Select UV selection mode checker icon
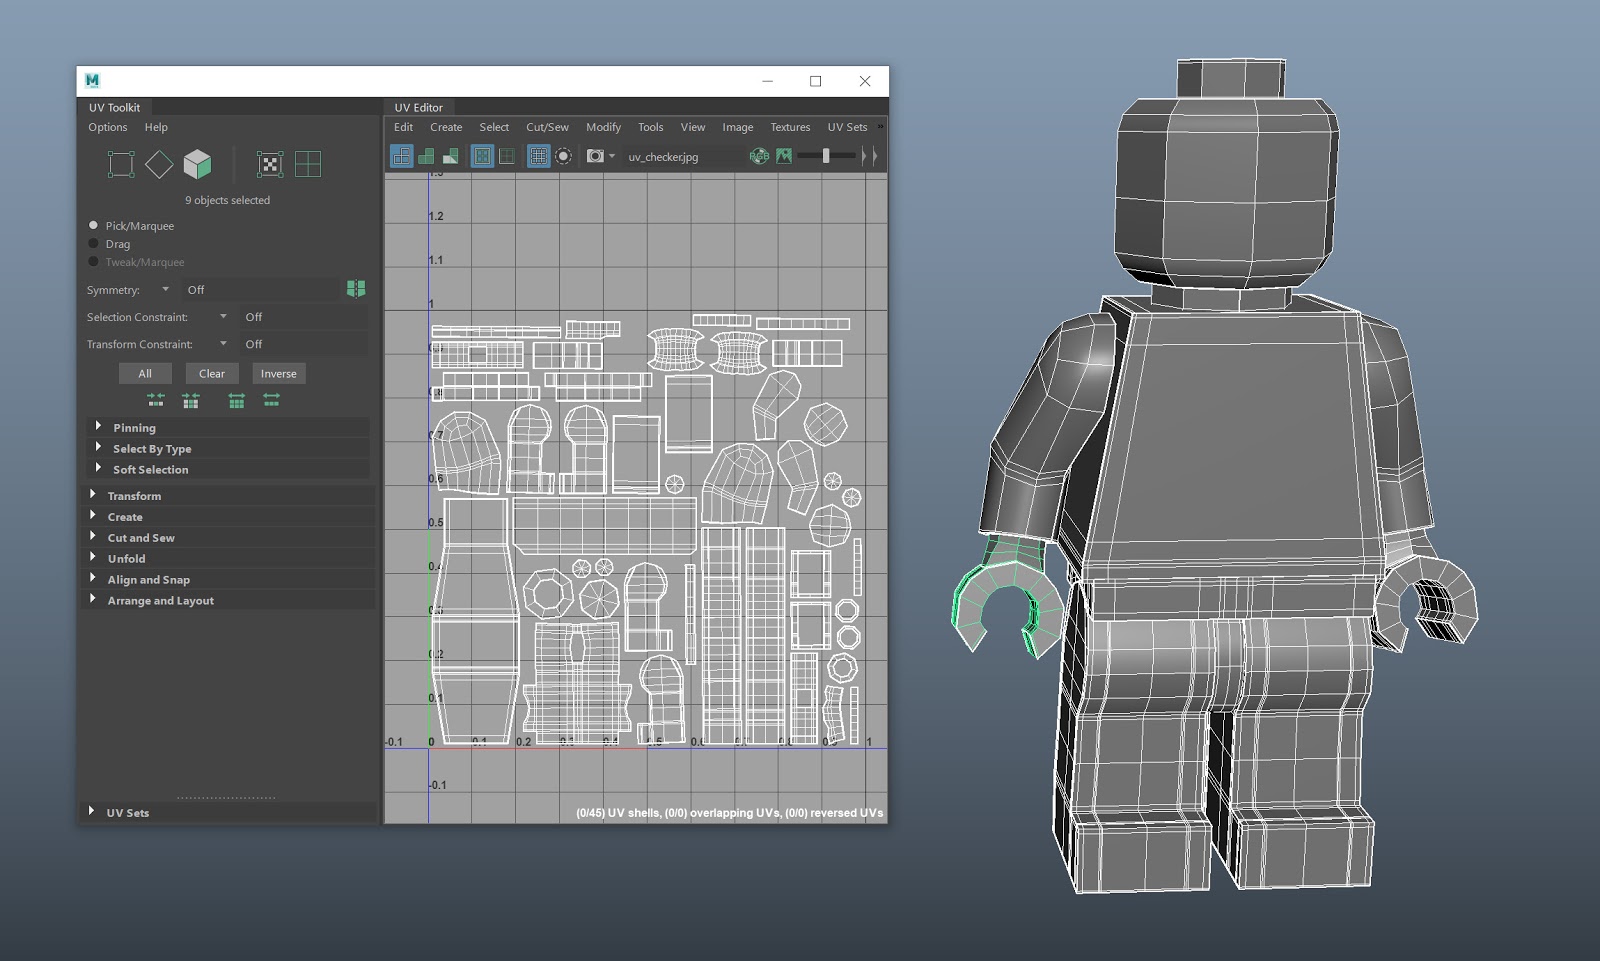 pos(270,164)
